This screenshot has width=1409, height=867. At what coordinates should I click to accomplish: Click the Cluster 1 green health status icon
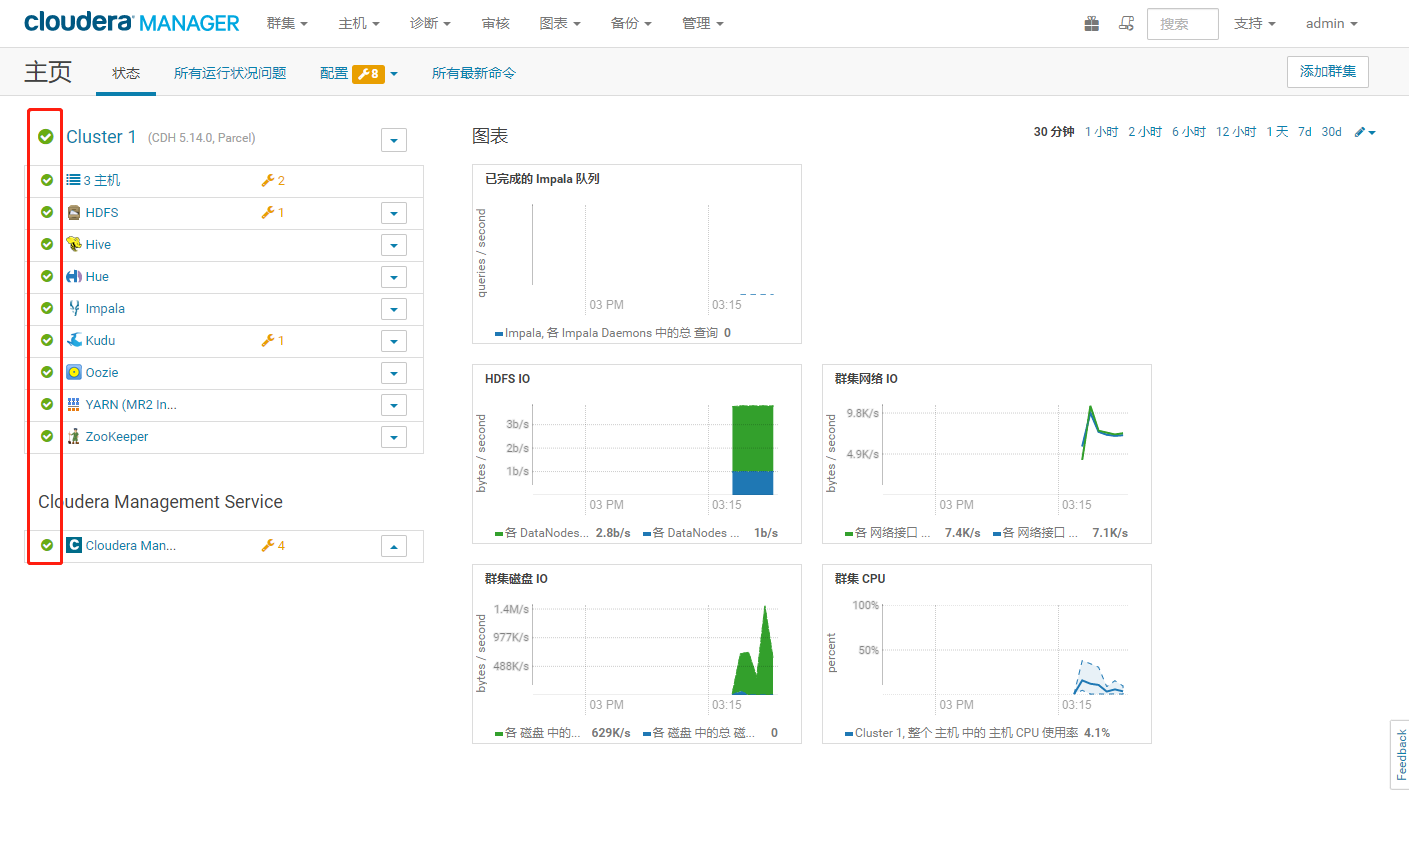point(46,137)
